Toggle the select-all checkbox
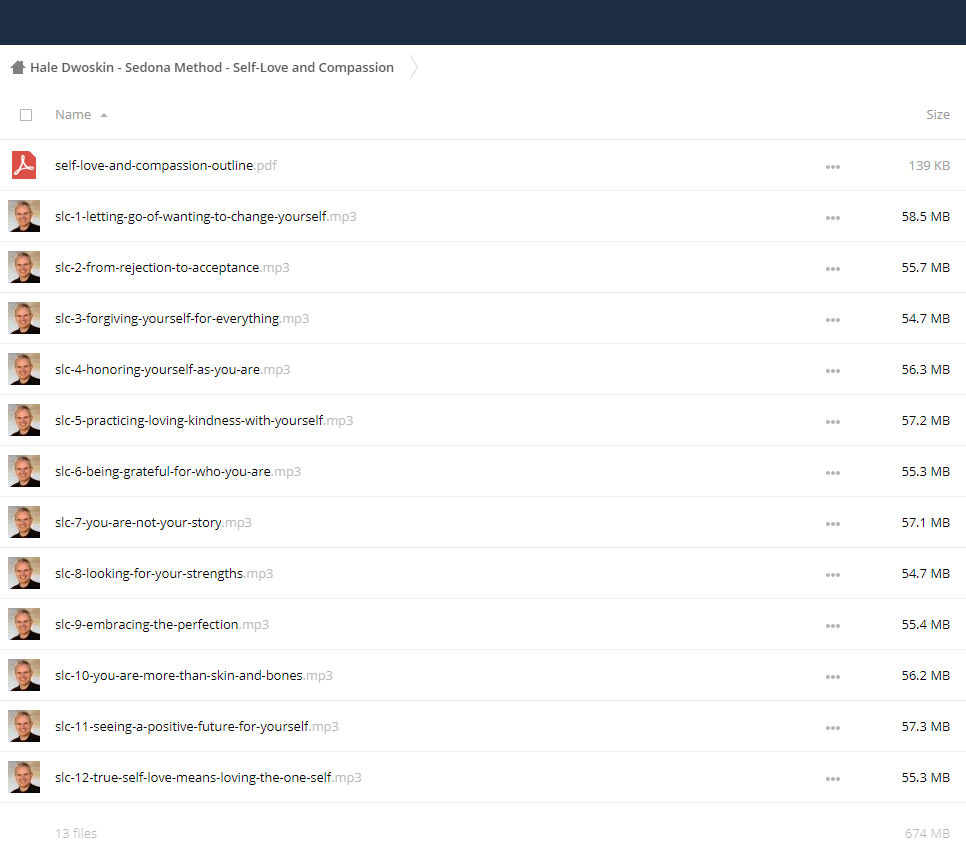Screen dimensions: 966x860 [x=26, y=115]
